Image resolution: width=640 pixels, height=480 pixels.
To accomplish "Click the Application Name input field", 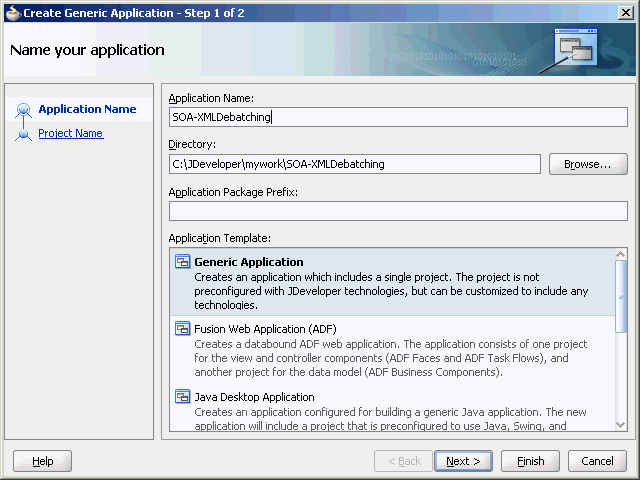I will 398,117.
